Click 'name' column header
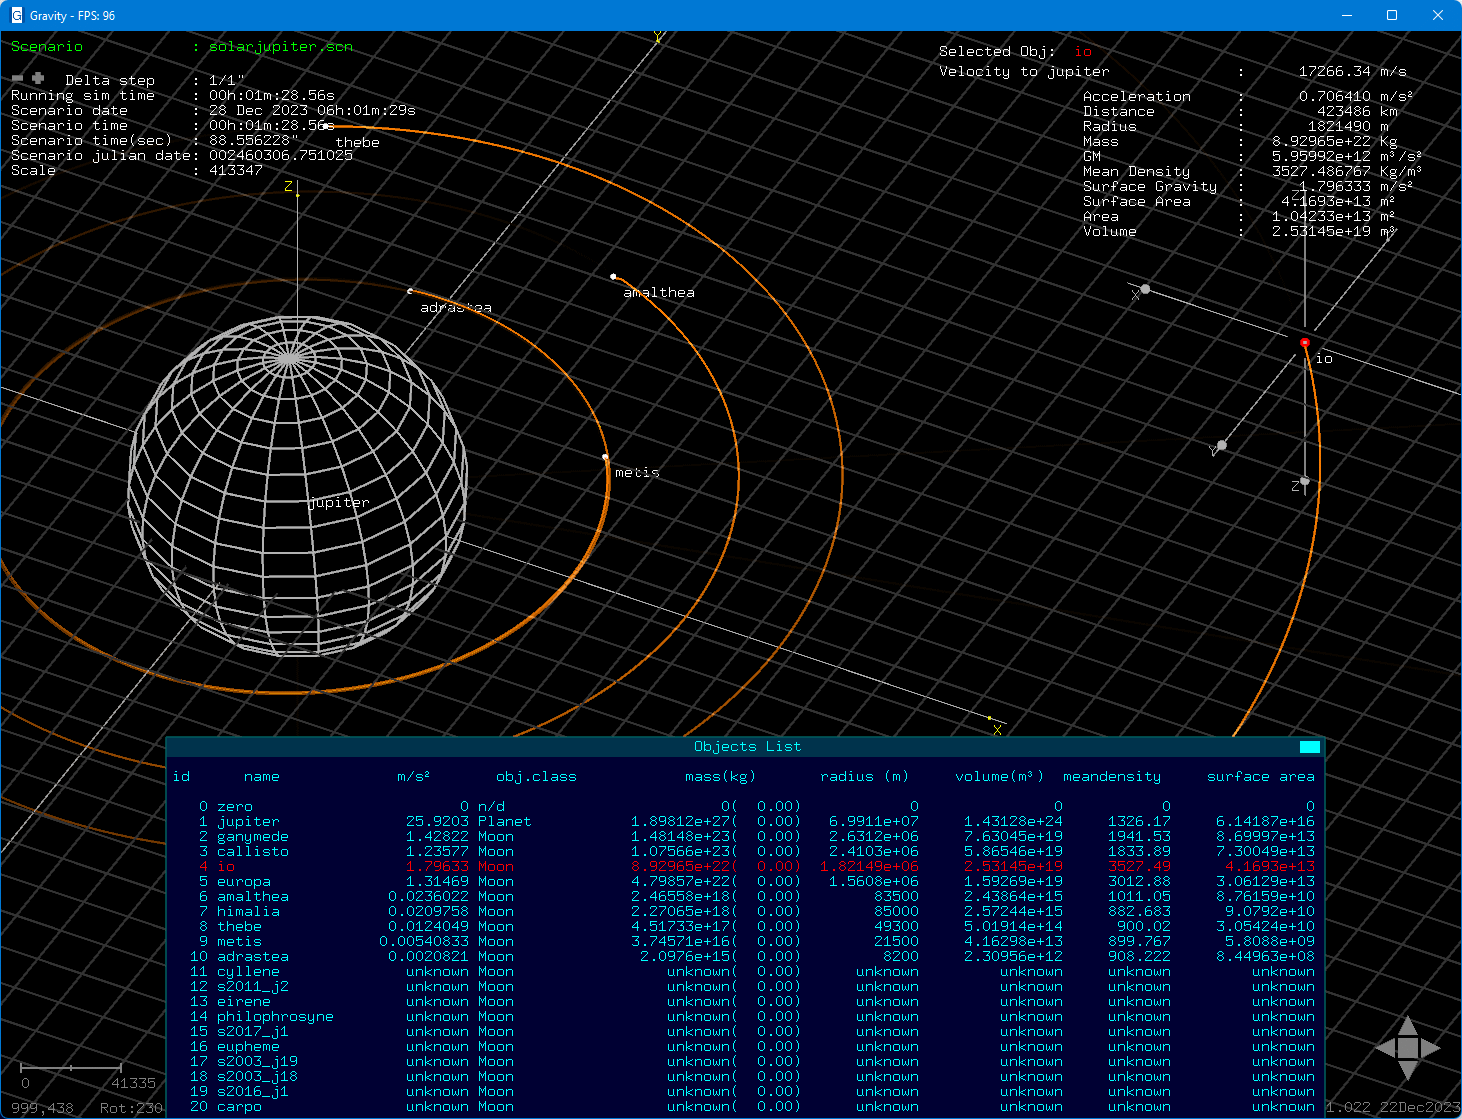This screenshot has width=1462, height=1119. [261, 777]
